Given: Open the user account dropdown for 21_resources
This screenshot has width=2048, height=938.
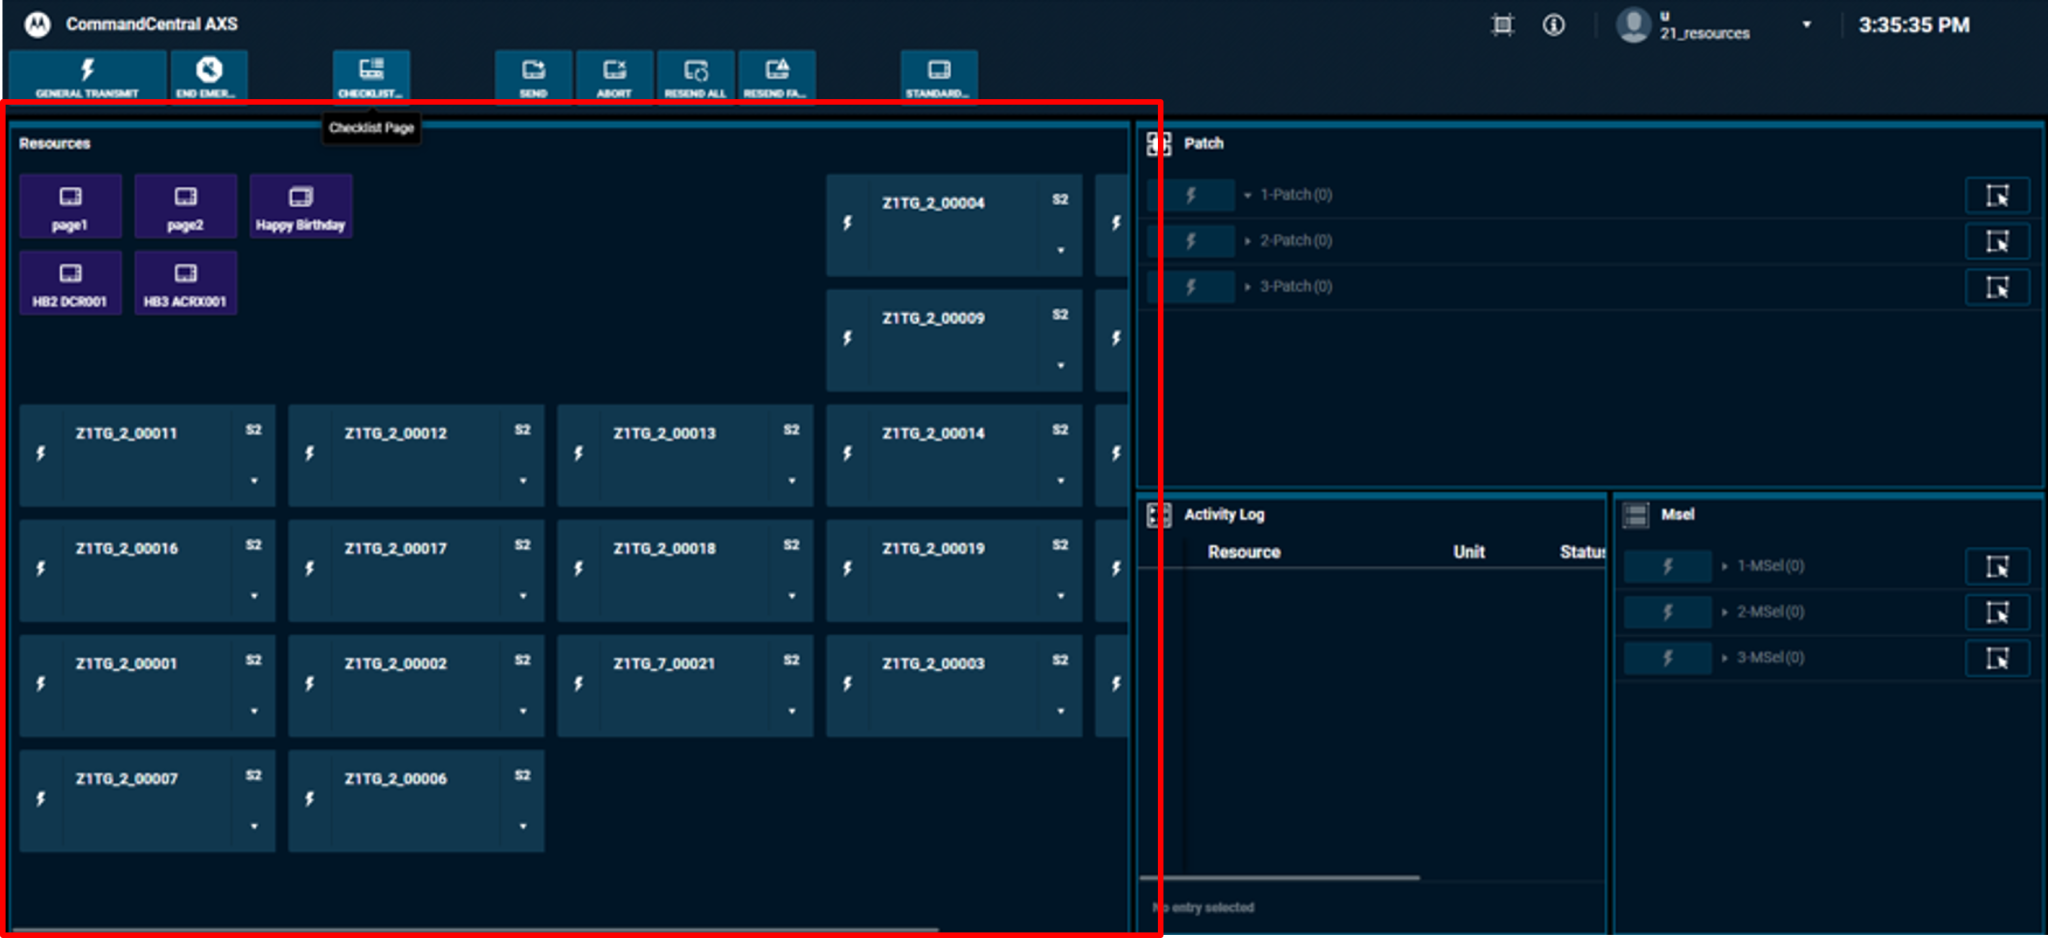Looking at the screenshot, I should click(1806, 26).
